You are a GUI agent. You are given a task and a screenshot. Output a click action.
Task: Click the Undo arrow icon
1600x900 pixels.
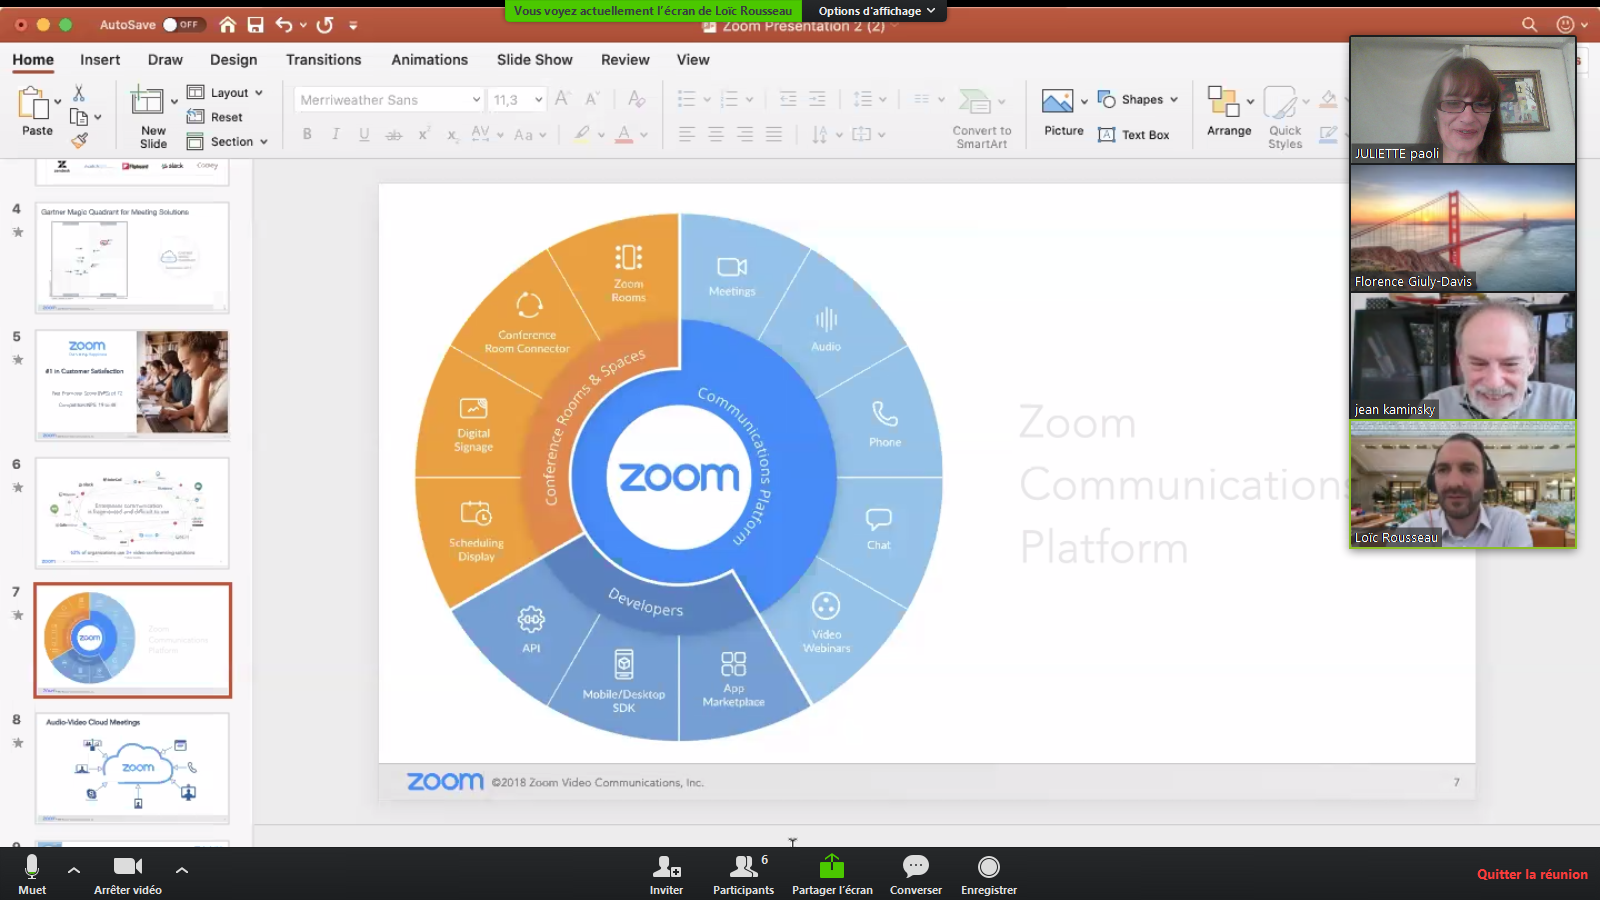[x=284, y=25]
